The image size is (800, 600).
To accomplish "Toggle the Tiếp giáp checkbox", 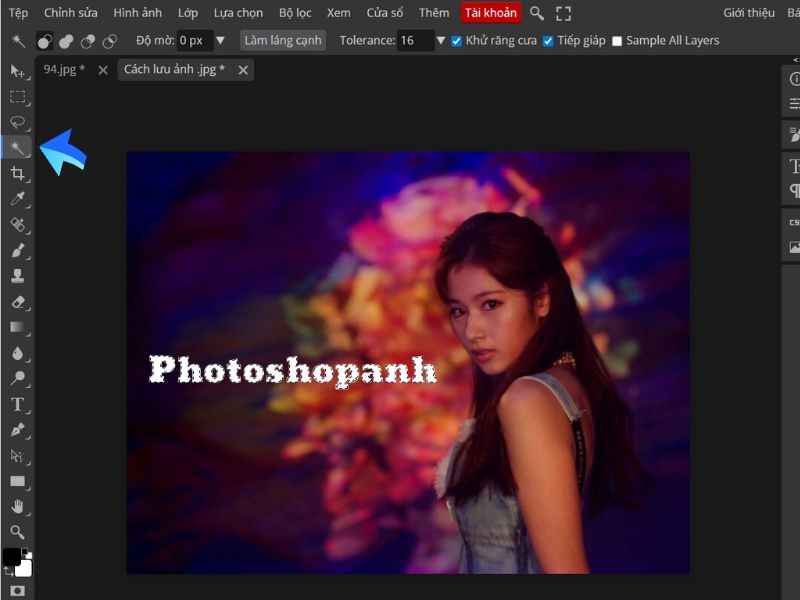I will coord(548,41).
